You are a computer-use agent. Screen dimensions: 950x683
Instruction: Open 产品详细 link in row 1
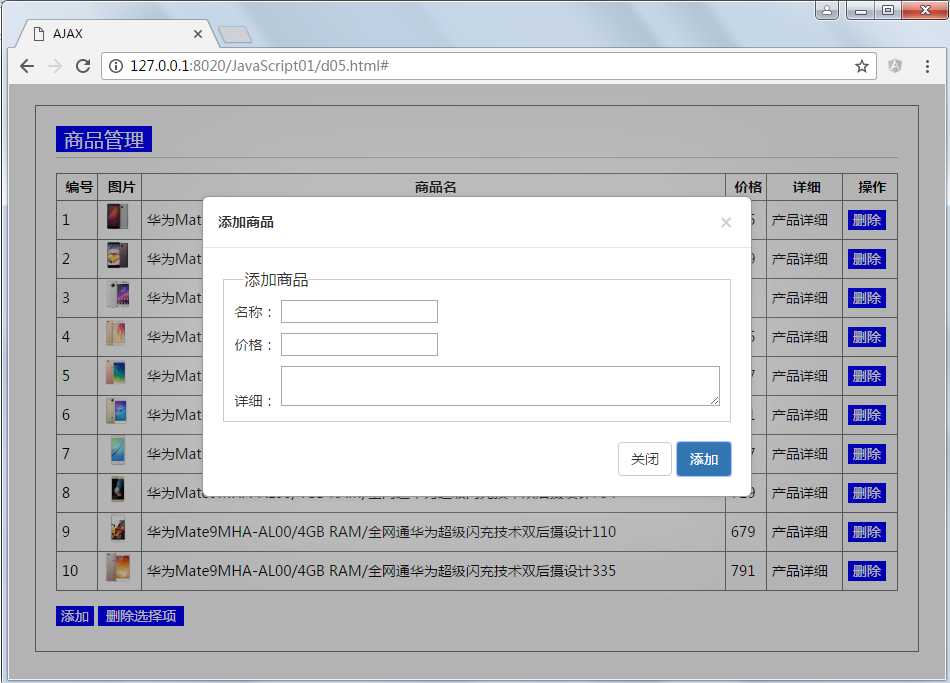point(799,220)
